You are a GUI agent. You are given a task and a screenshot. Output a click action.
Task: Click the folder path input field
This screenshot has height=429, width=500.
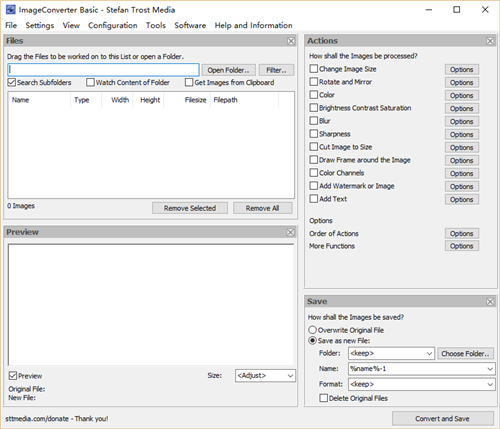click(x=104, y=70)
